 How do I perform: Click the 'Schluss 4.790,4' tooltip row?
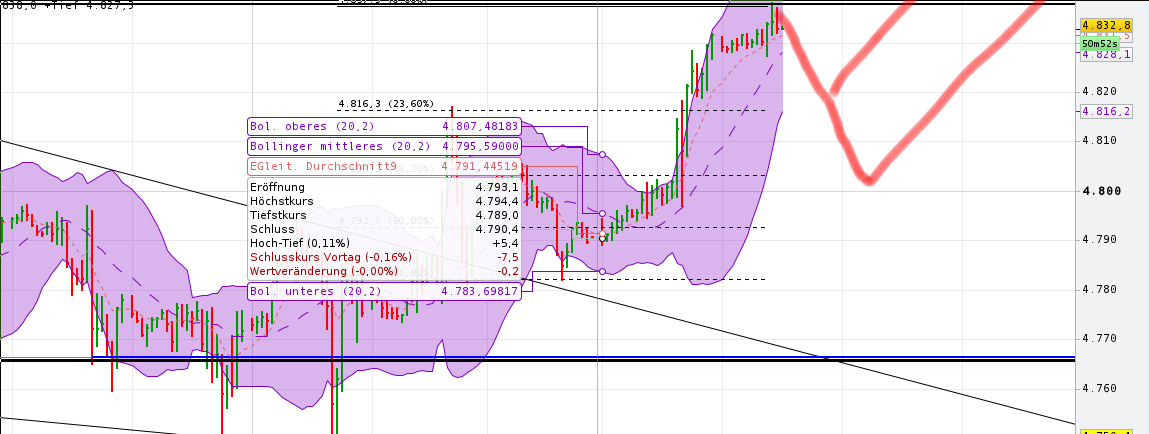click(384, 229)
